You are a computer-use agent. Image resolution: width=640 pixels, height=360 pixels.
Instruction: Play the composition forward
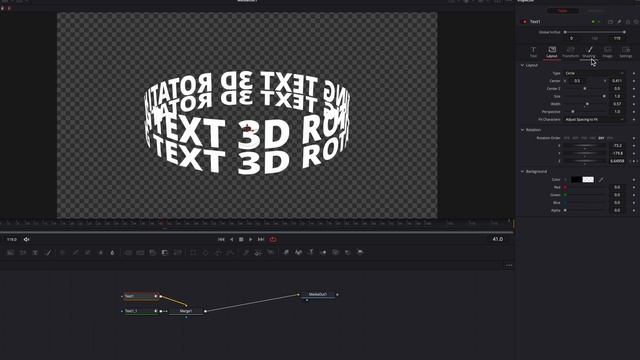[251, 240]
